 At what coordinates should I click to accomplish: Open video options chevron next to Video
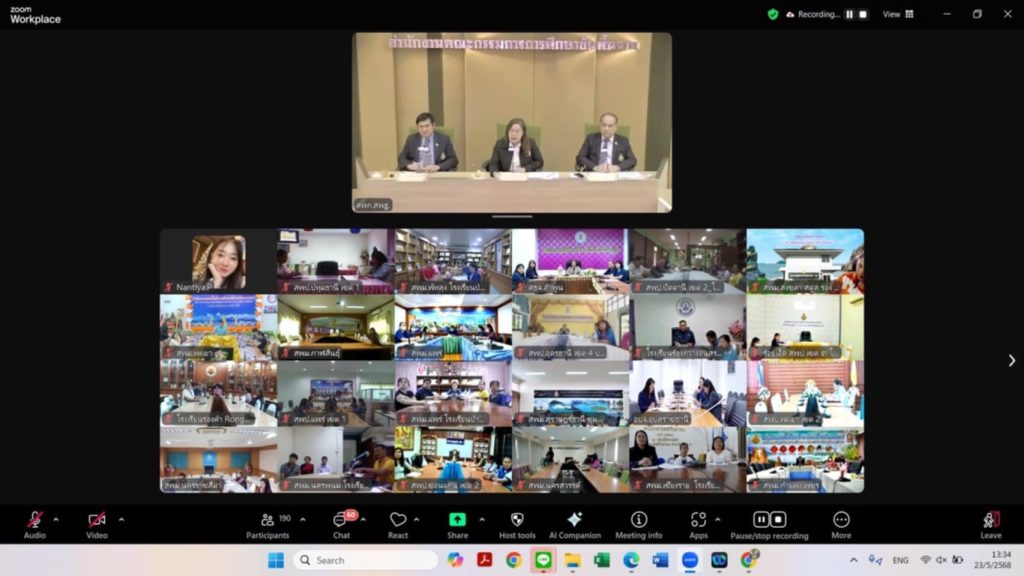pyautogui.click(x=121, y=519)
